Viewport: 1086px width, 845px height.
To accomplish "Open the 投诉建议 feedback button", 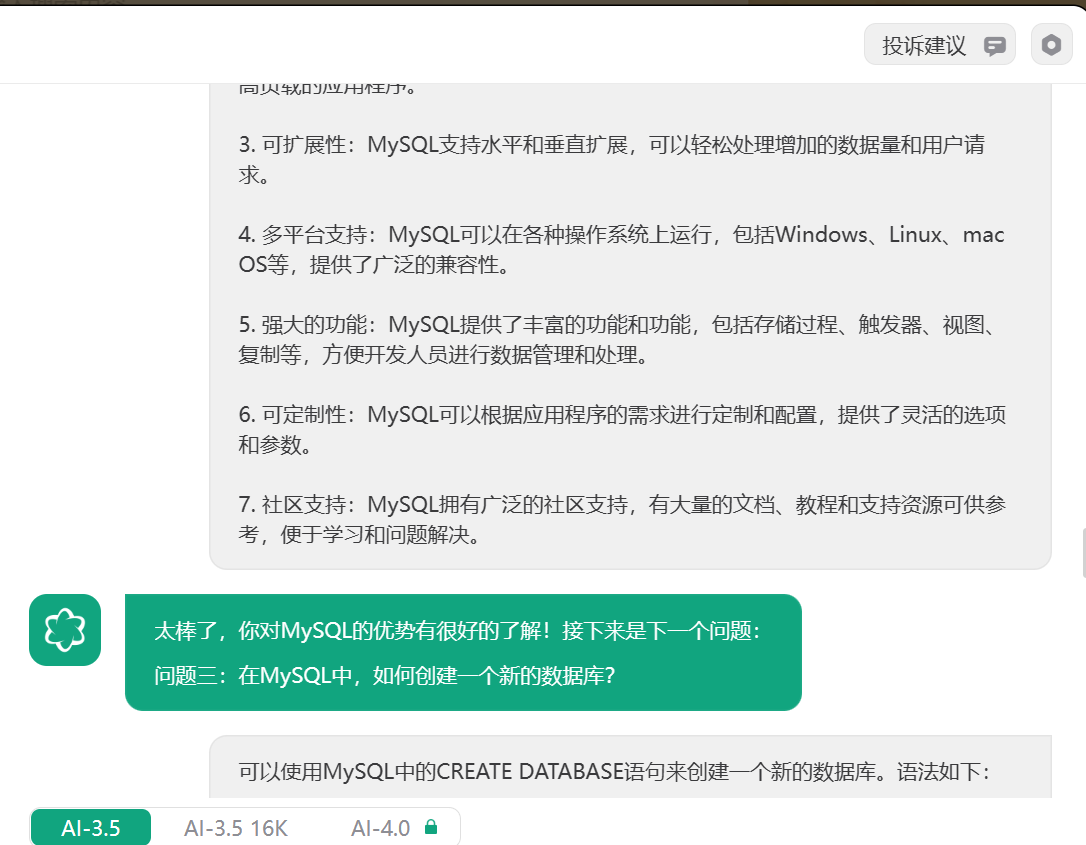I will click(939, 45).
